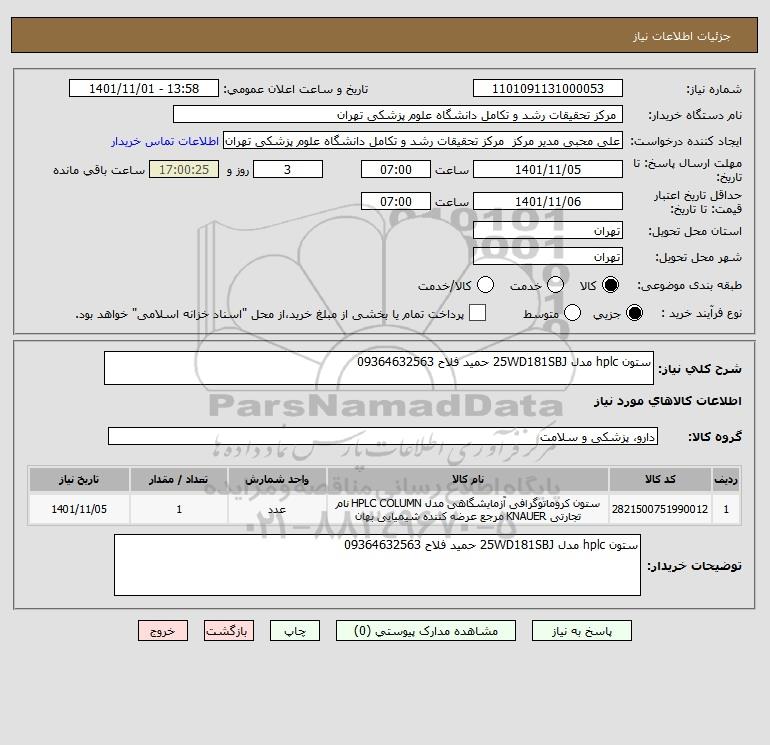Click the خروج exit button

point(163,631)
